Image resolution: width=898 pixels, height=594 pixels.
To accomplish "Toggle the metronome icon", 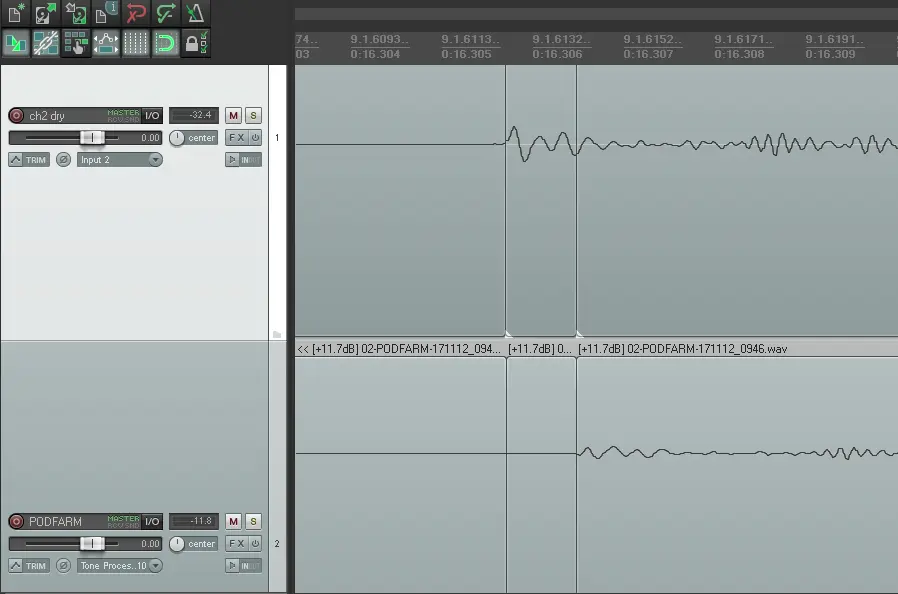I will (195, 13).
